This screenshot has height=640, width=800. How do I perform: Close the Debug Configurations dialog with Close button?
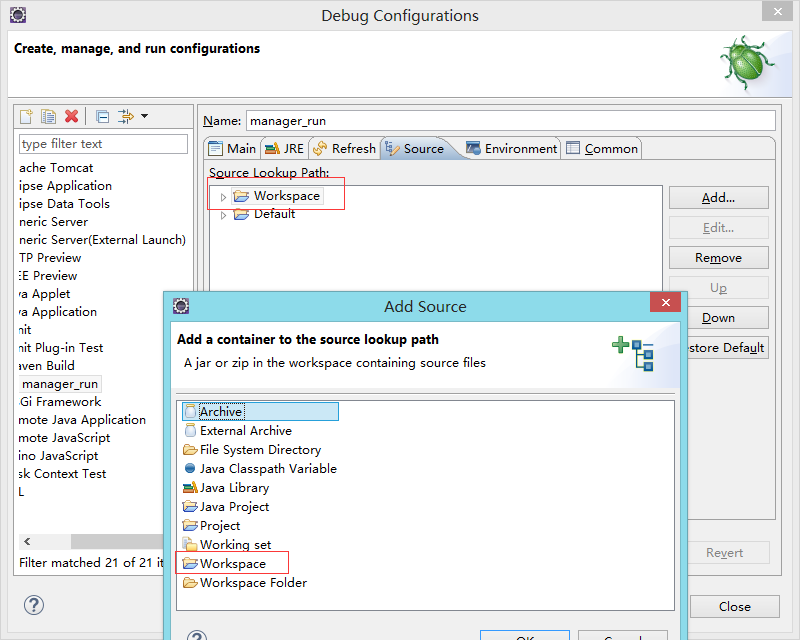coord(735,607)
